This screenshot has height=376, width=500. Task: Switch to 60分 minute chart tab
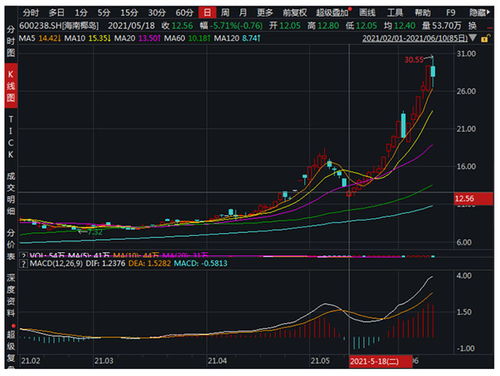[x=185, y=13]
